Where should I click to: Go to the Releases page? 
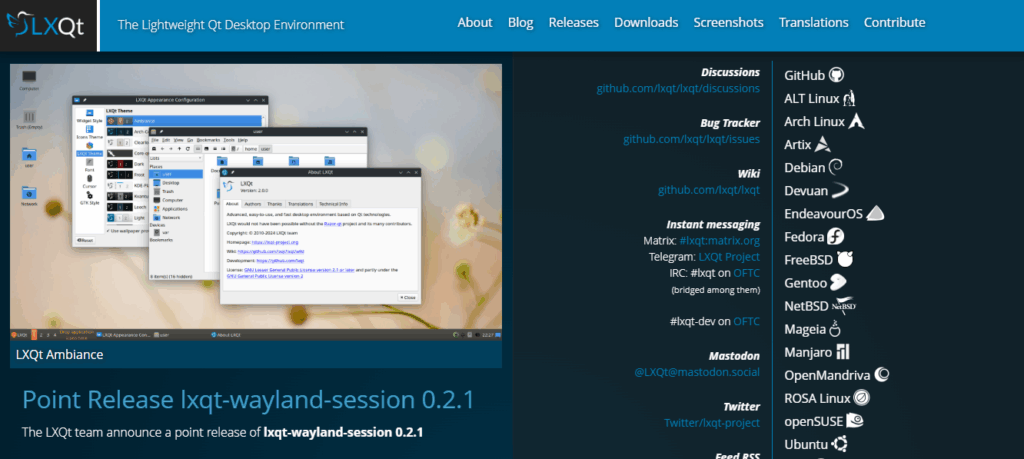(573, 22)
